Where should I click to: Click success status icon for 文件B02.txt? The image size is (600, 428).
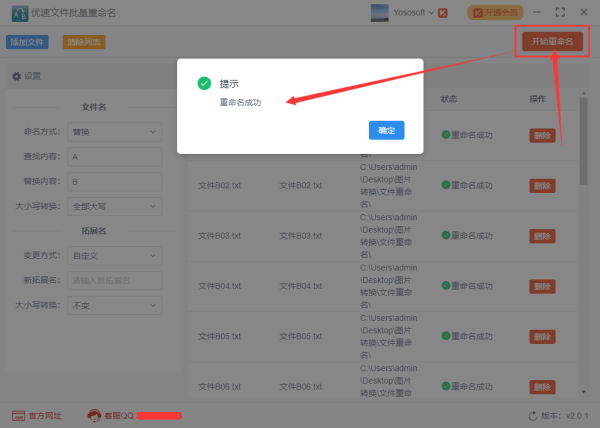(x=446, y=185)
